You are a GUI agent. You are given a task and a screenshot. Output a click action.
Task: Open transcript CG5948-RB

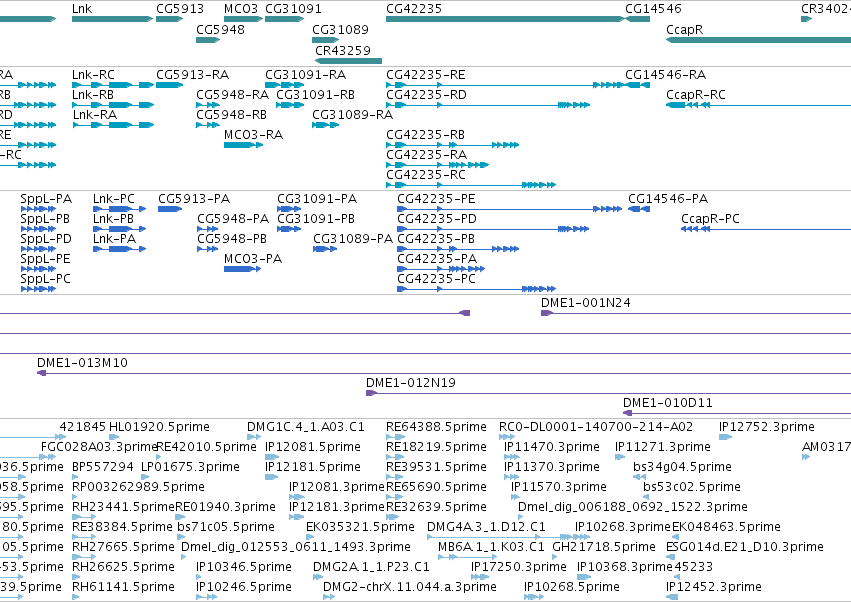pyautogui.click(x=232, y=115)
